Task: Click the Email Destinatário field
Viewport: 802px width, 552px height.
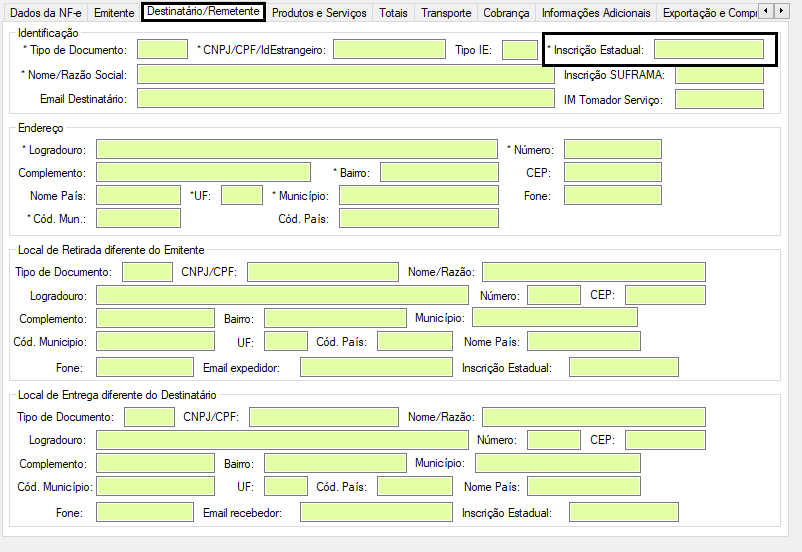Action: 346,99
